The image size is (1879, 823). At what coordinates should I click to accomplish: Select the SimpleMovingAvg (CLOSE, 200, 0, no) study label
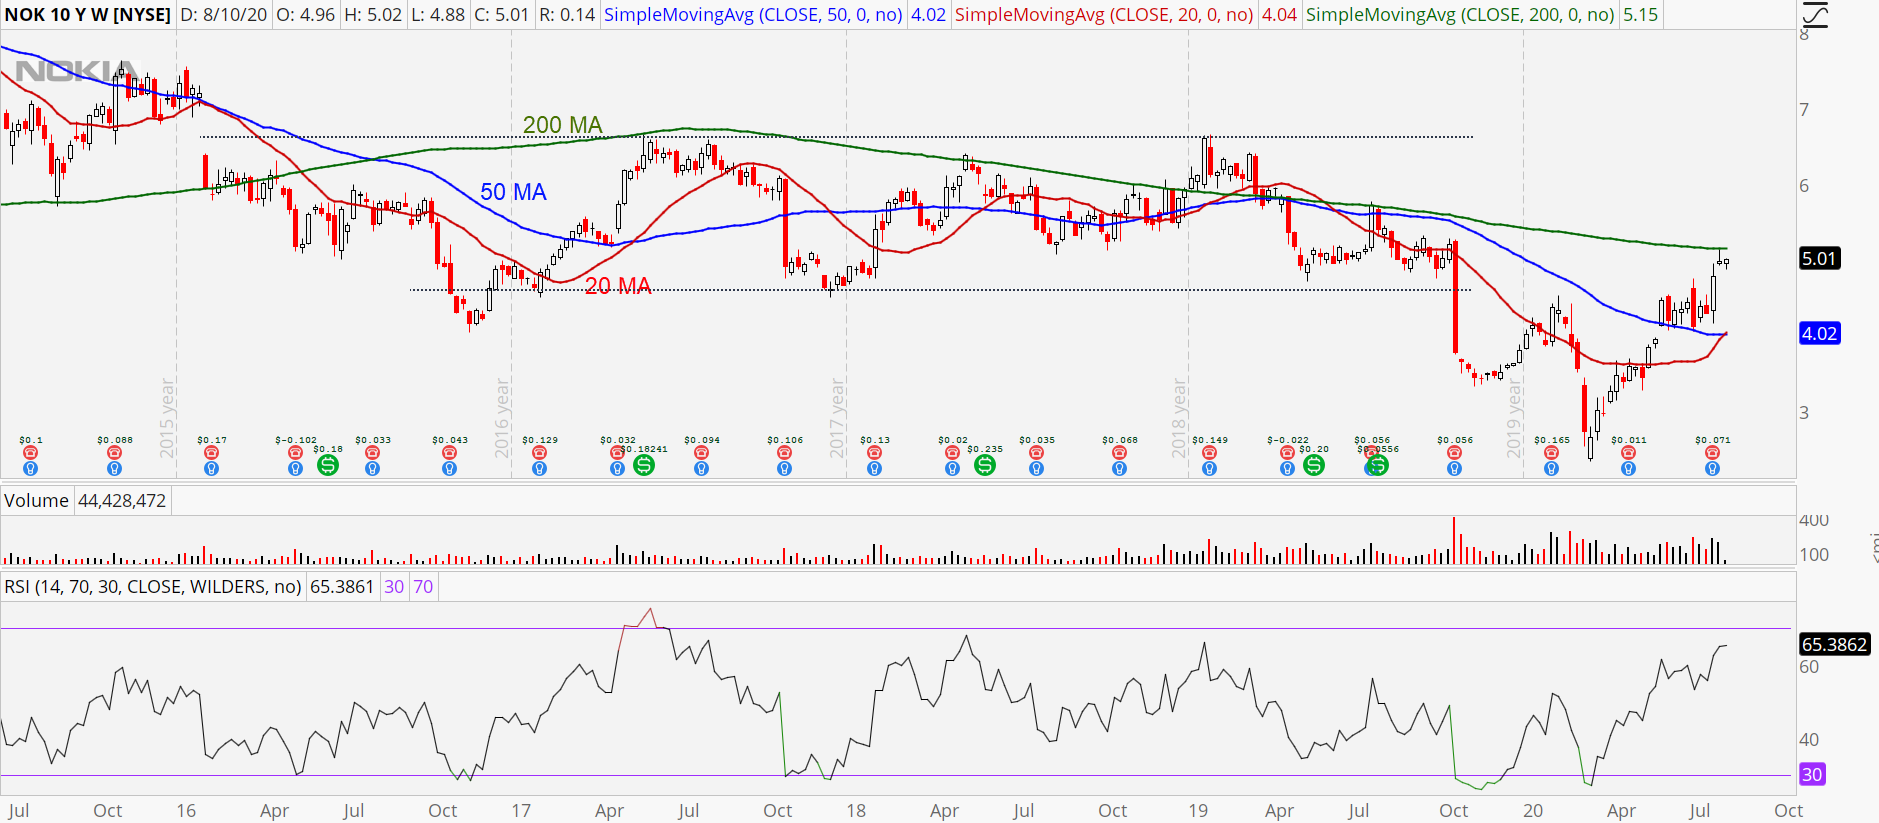coord(1460,15)
